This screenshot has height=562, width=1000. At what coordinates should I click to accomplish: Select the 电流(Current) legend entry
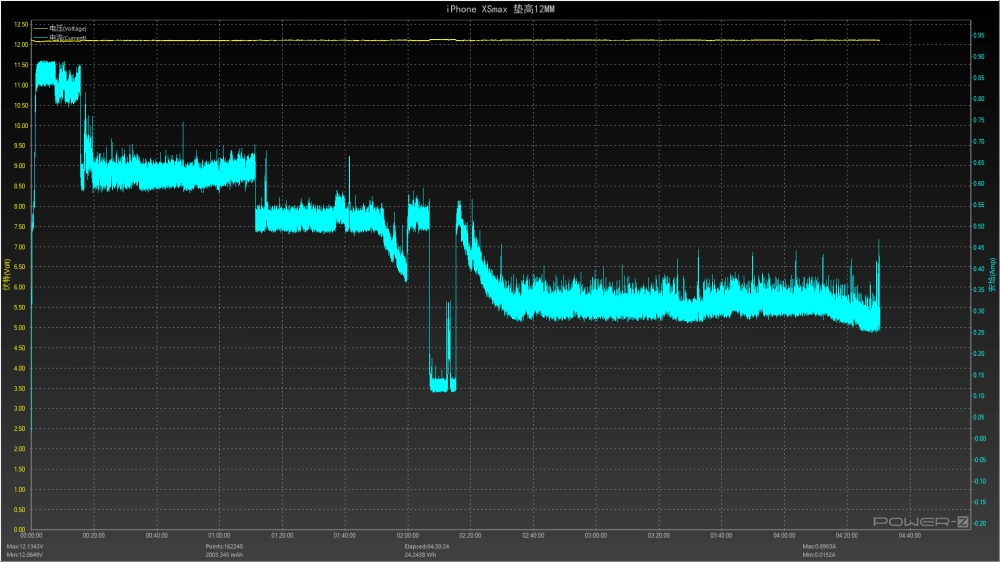coord(60,38)
